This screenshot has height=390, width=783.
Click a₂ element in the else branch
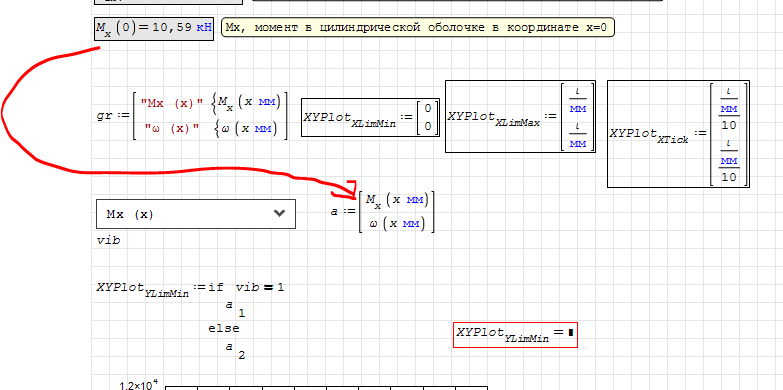click(235, 351)
